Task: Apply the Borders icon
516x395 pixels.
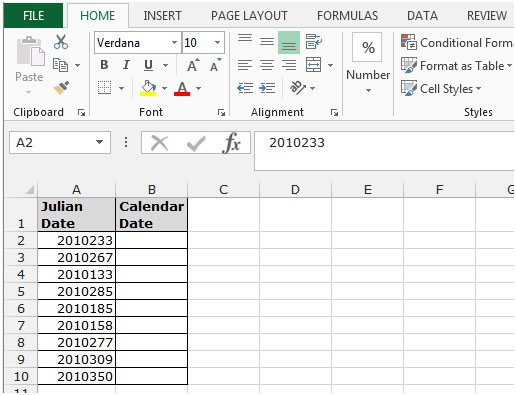Action: (x=104, y=88)
